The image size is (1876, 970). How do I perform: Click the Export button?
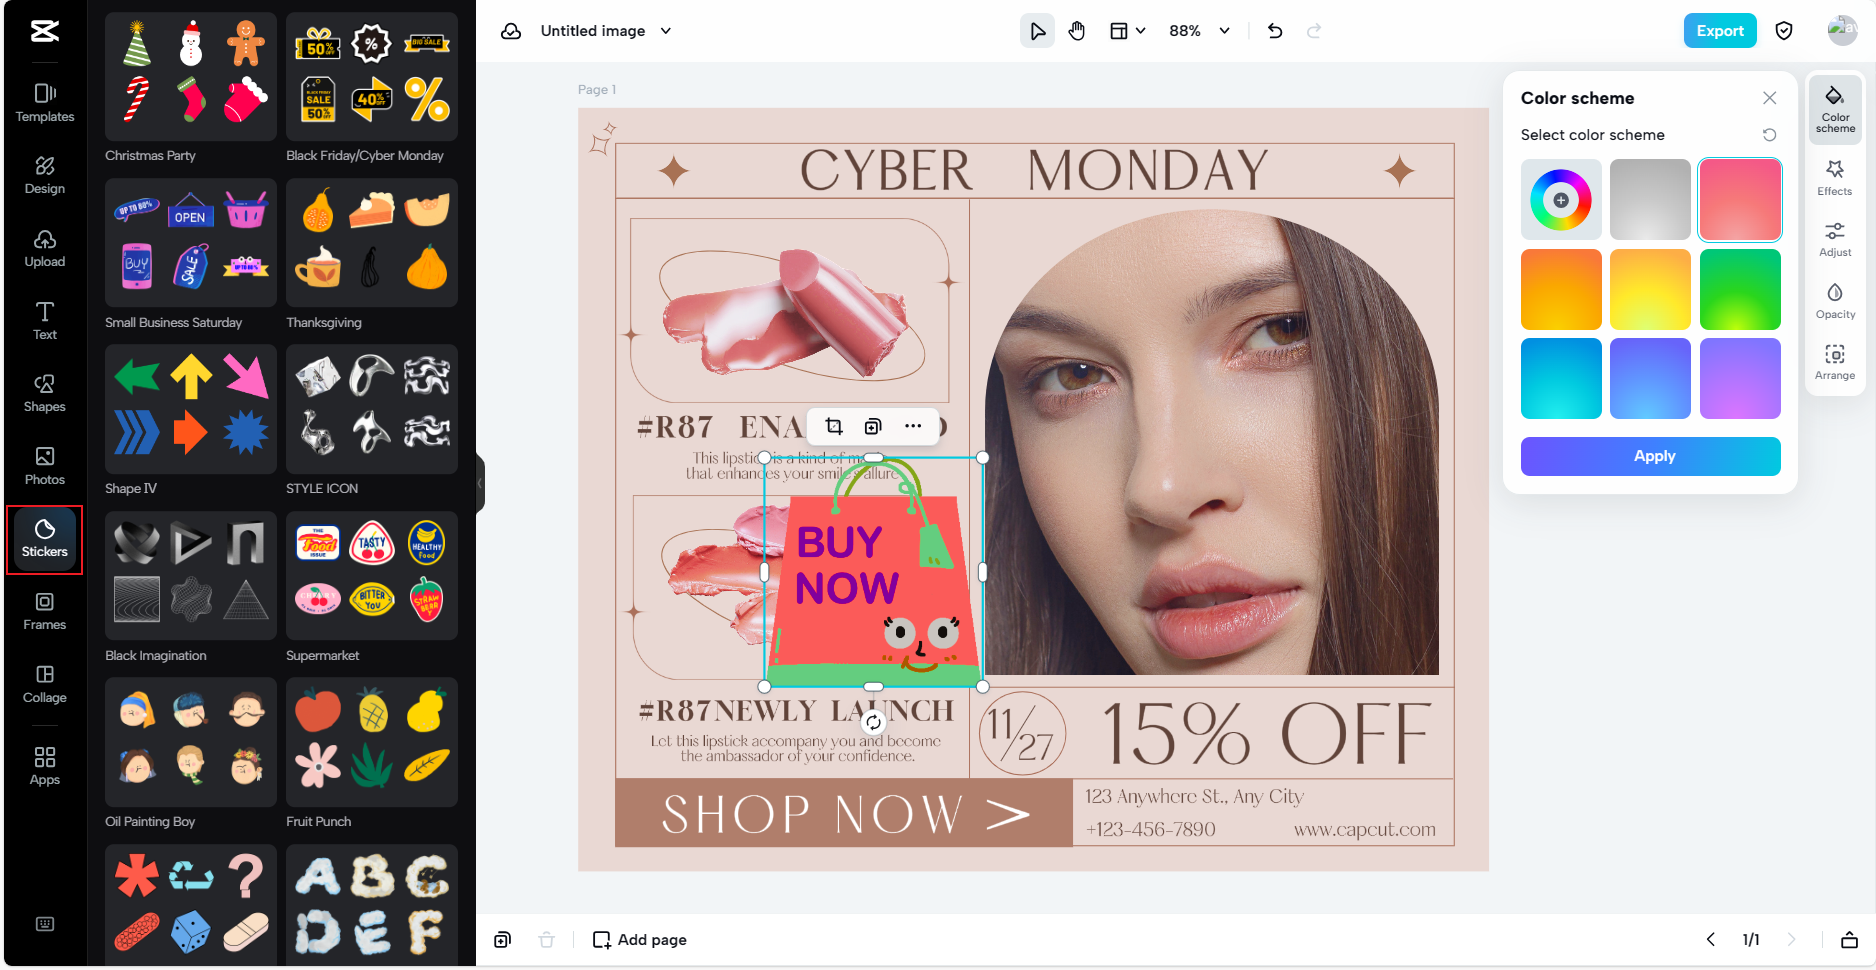[x=1719, y=31]
